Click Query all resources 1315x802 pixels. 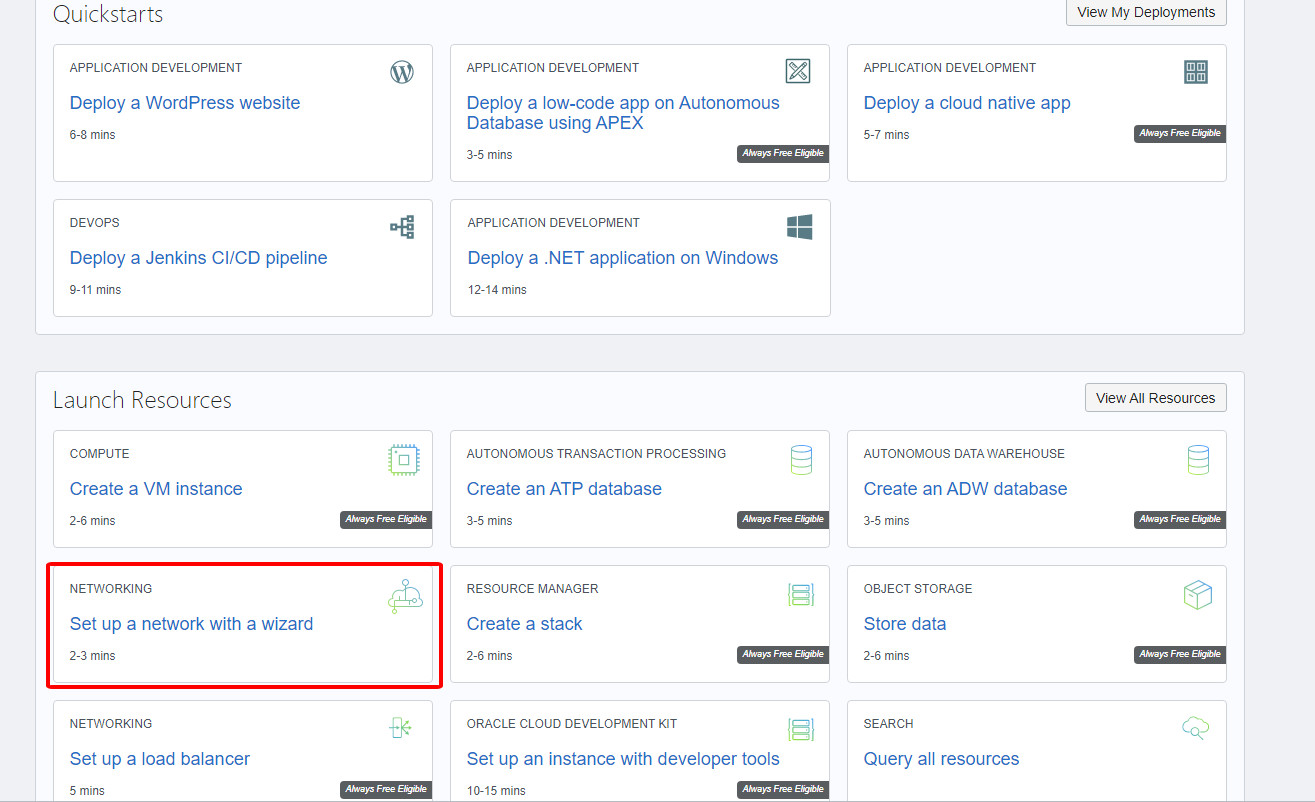pos(941,758)
